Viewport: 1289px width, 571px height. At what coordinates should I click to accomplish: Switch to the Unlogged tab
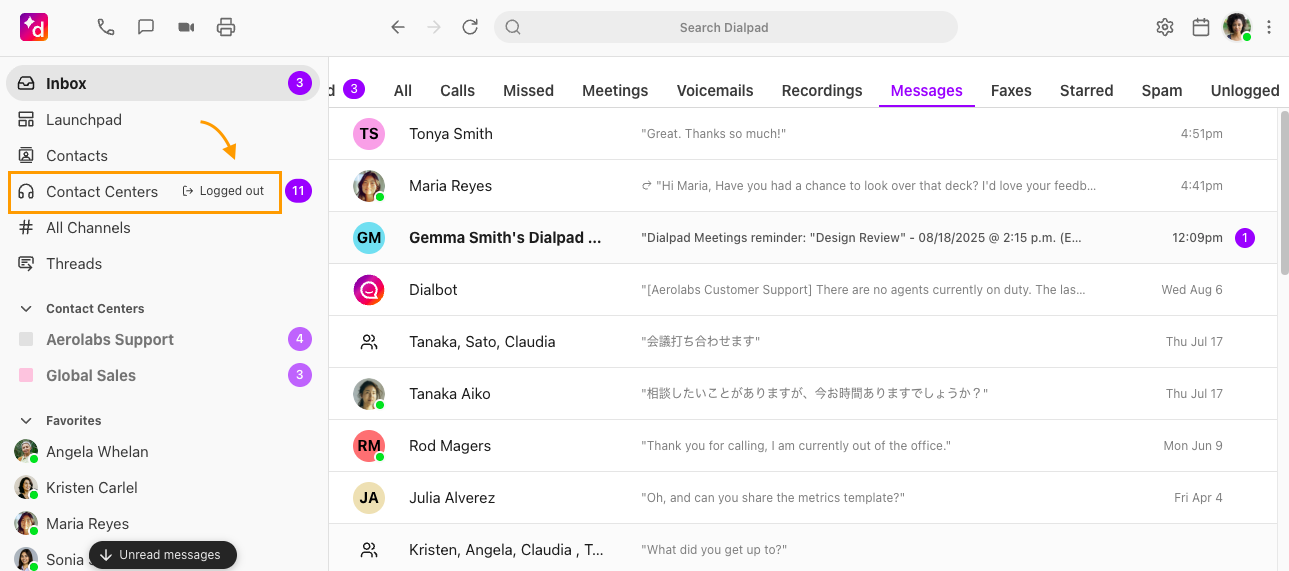click(x=1245, y=90)
